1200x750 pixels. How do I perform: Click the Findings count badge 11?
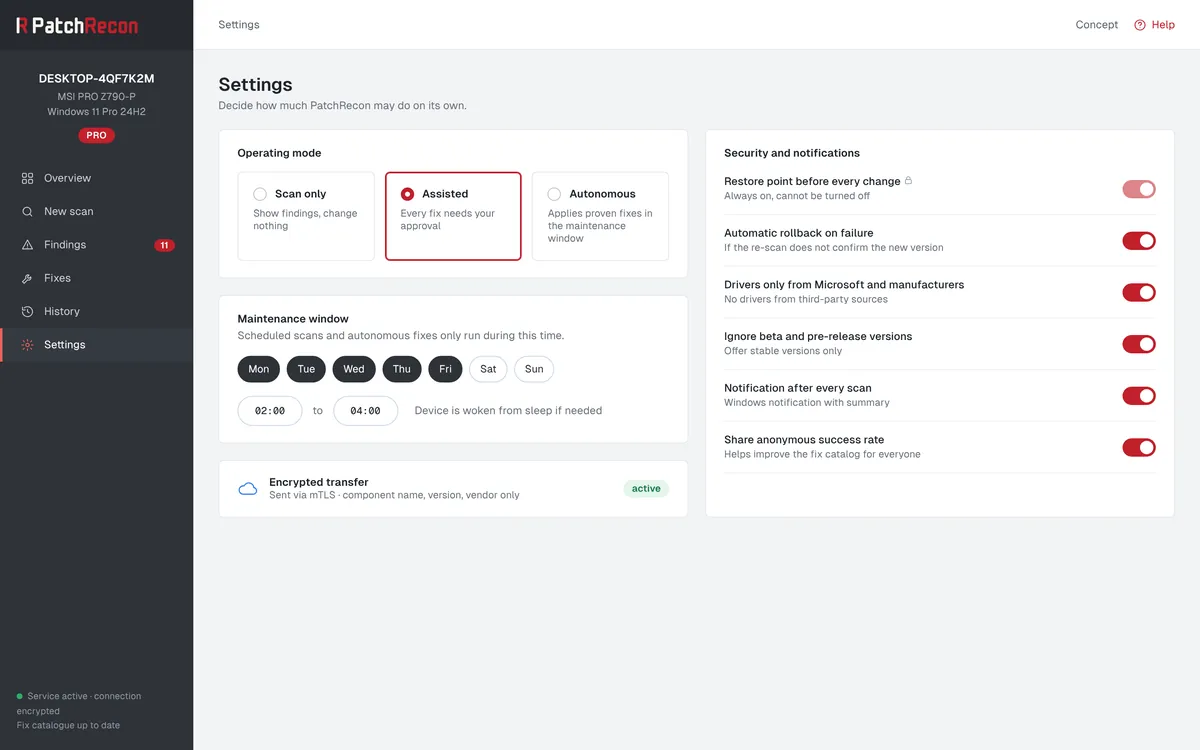(165, 245)
